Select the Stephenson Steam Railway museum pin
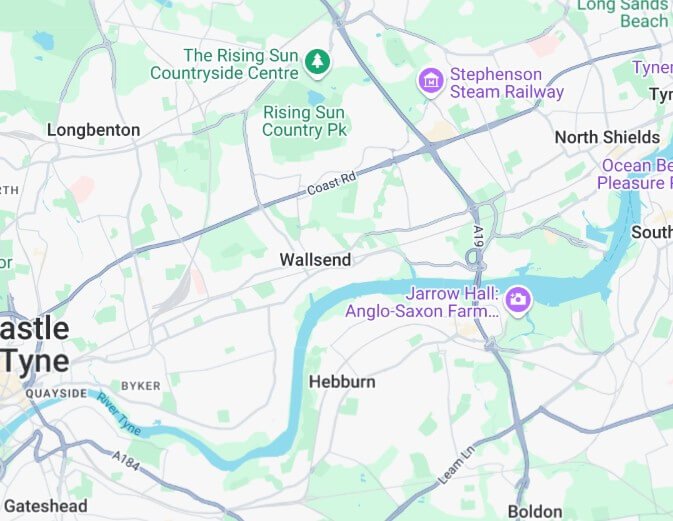Screen dimensions: 673x521 [431, 82]
